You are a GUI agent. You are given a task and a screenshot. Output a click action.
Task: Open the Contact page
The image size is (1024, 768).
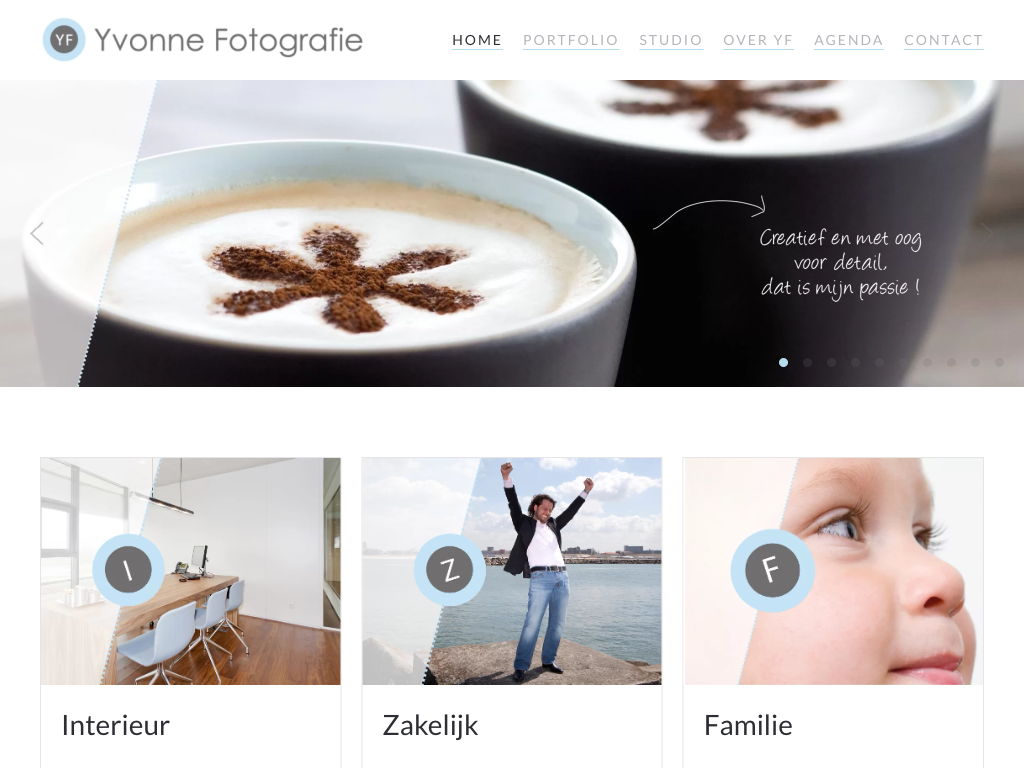pyautogui.click(x=944, y=40)
